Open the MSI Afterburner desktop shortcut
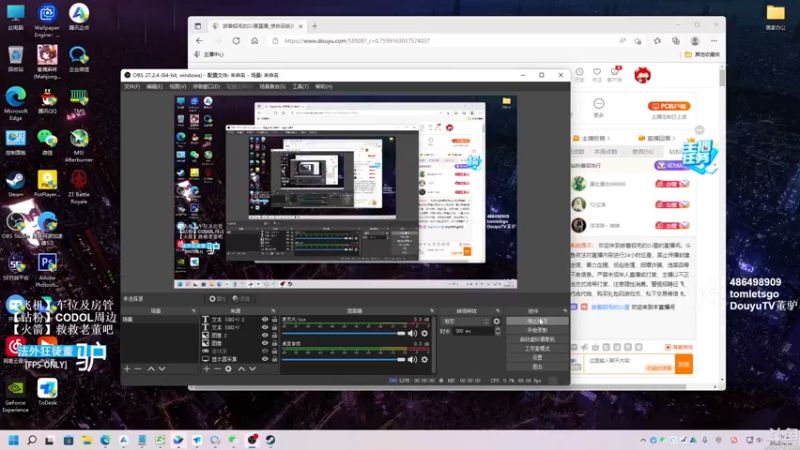Image resolution: width=800 pixels, height=450 pixels. [79, 145]
